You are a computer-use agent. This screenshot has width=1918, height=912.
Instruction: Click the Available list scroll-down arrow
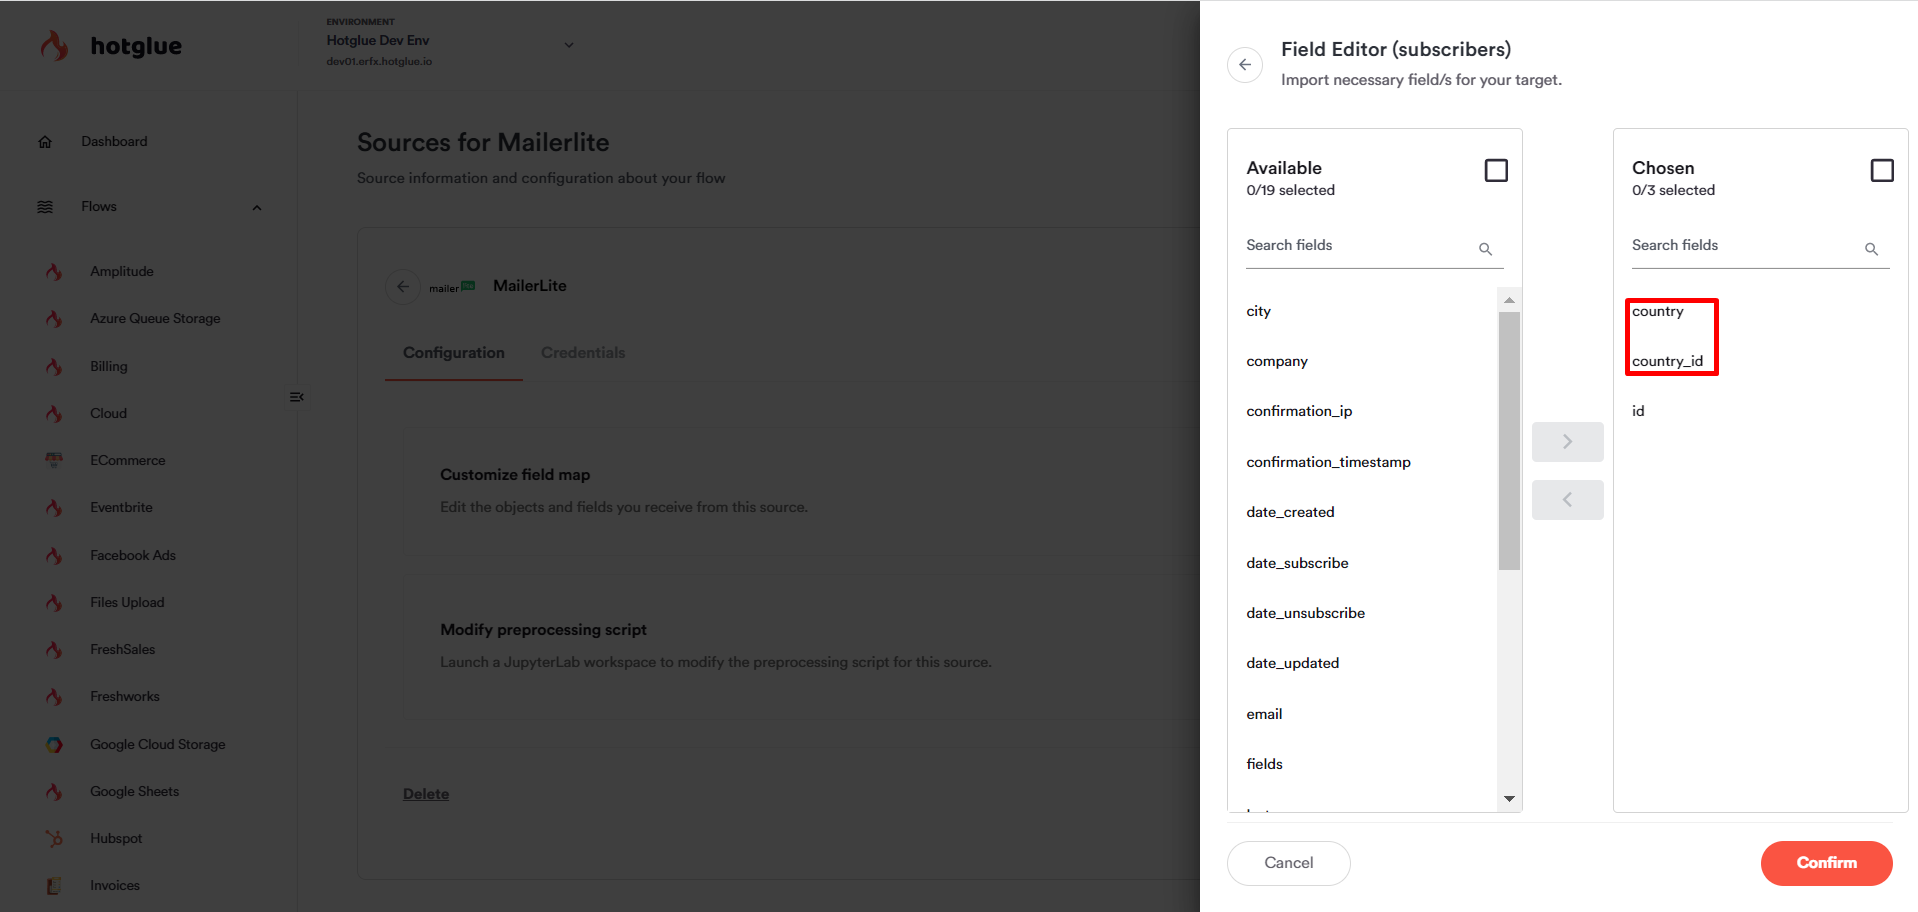(1509, 798)
